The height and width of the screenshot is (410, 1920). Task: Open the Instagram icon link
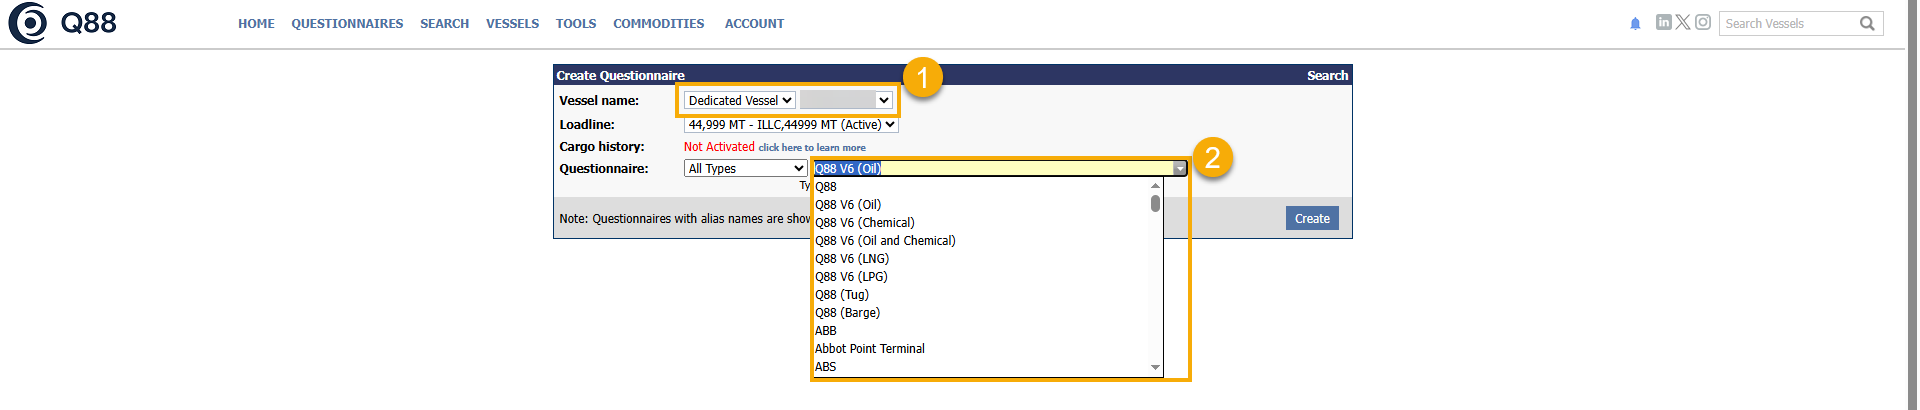[x=1703, y=22]
